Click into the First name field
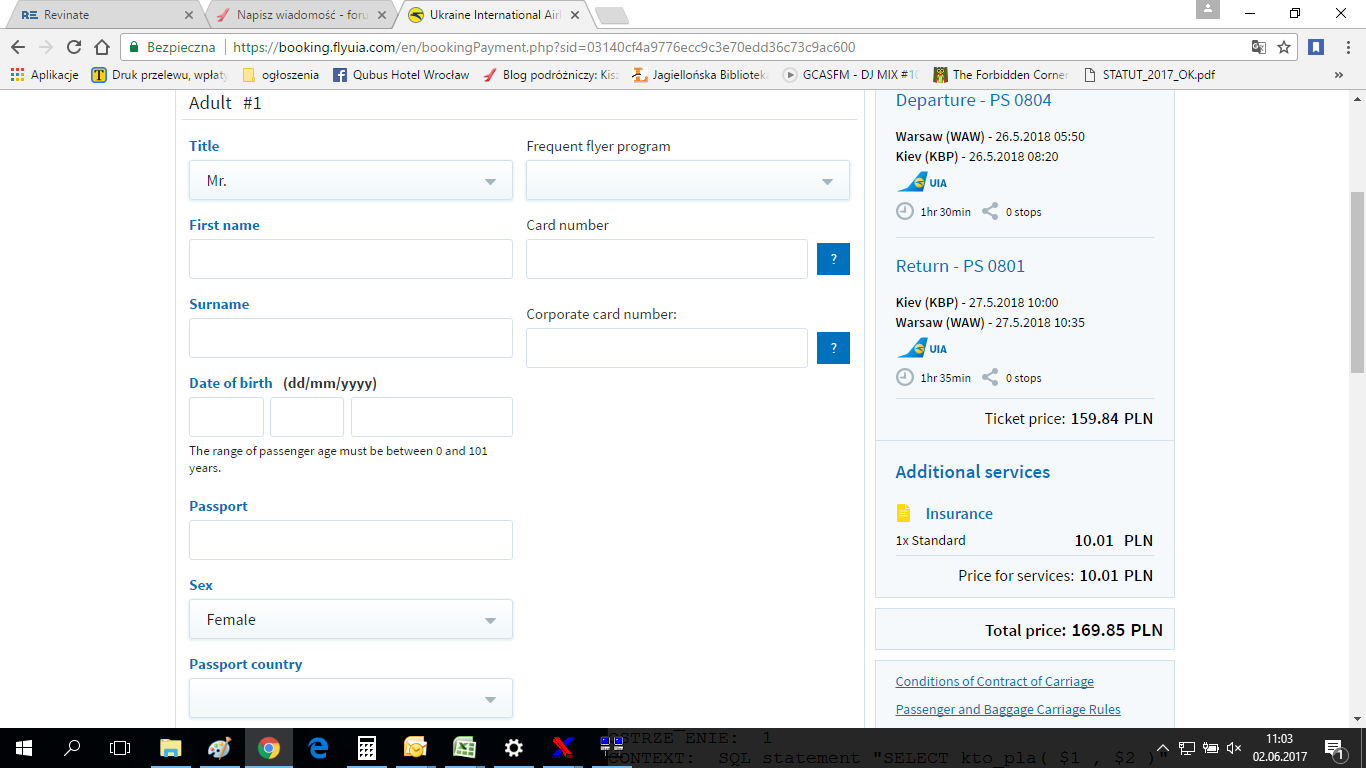 351,259
